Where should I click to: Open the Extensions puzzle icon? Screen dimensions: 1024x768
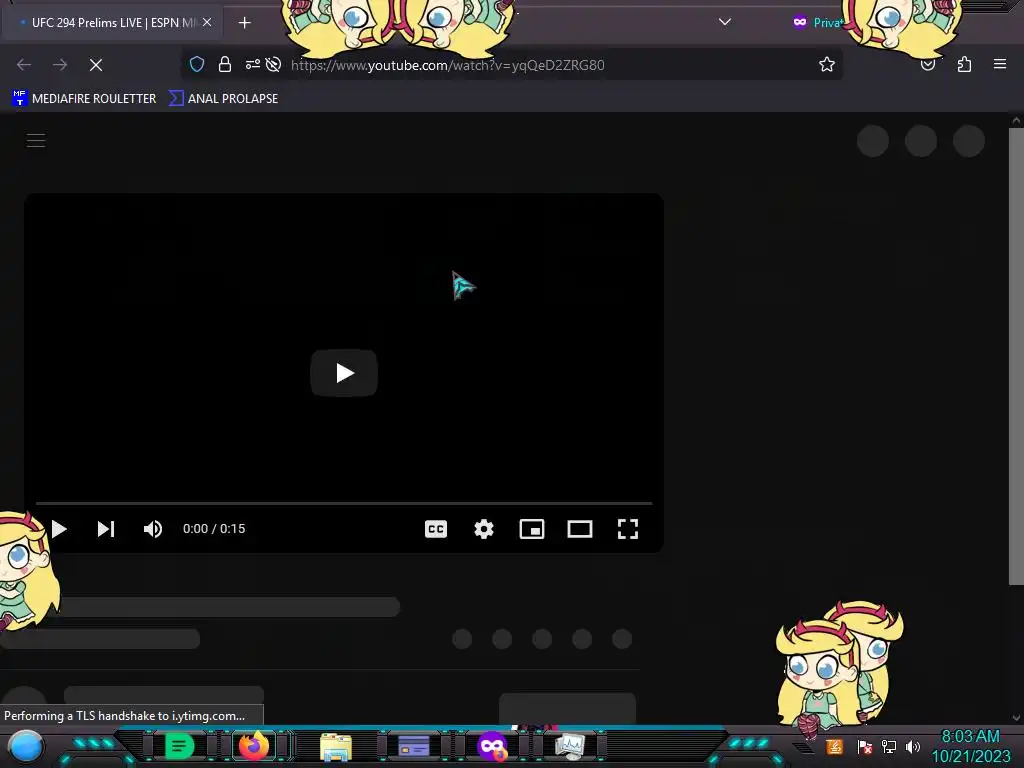click(964, 64)
